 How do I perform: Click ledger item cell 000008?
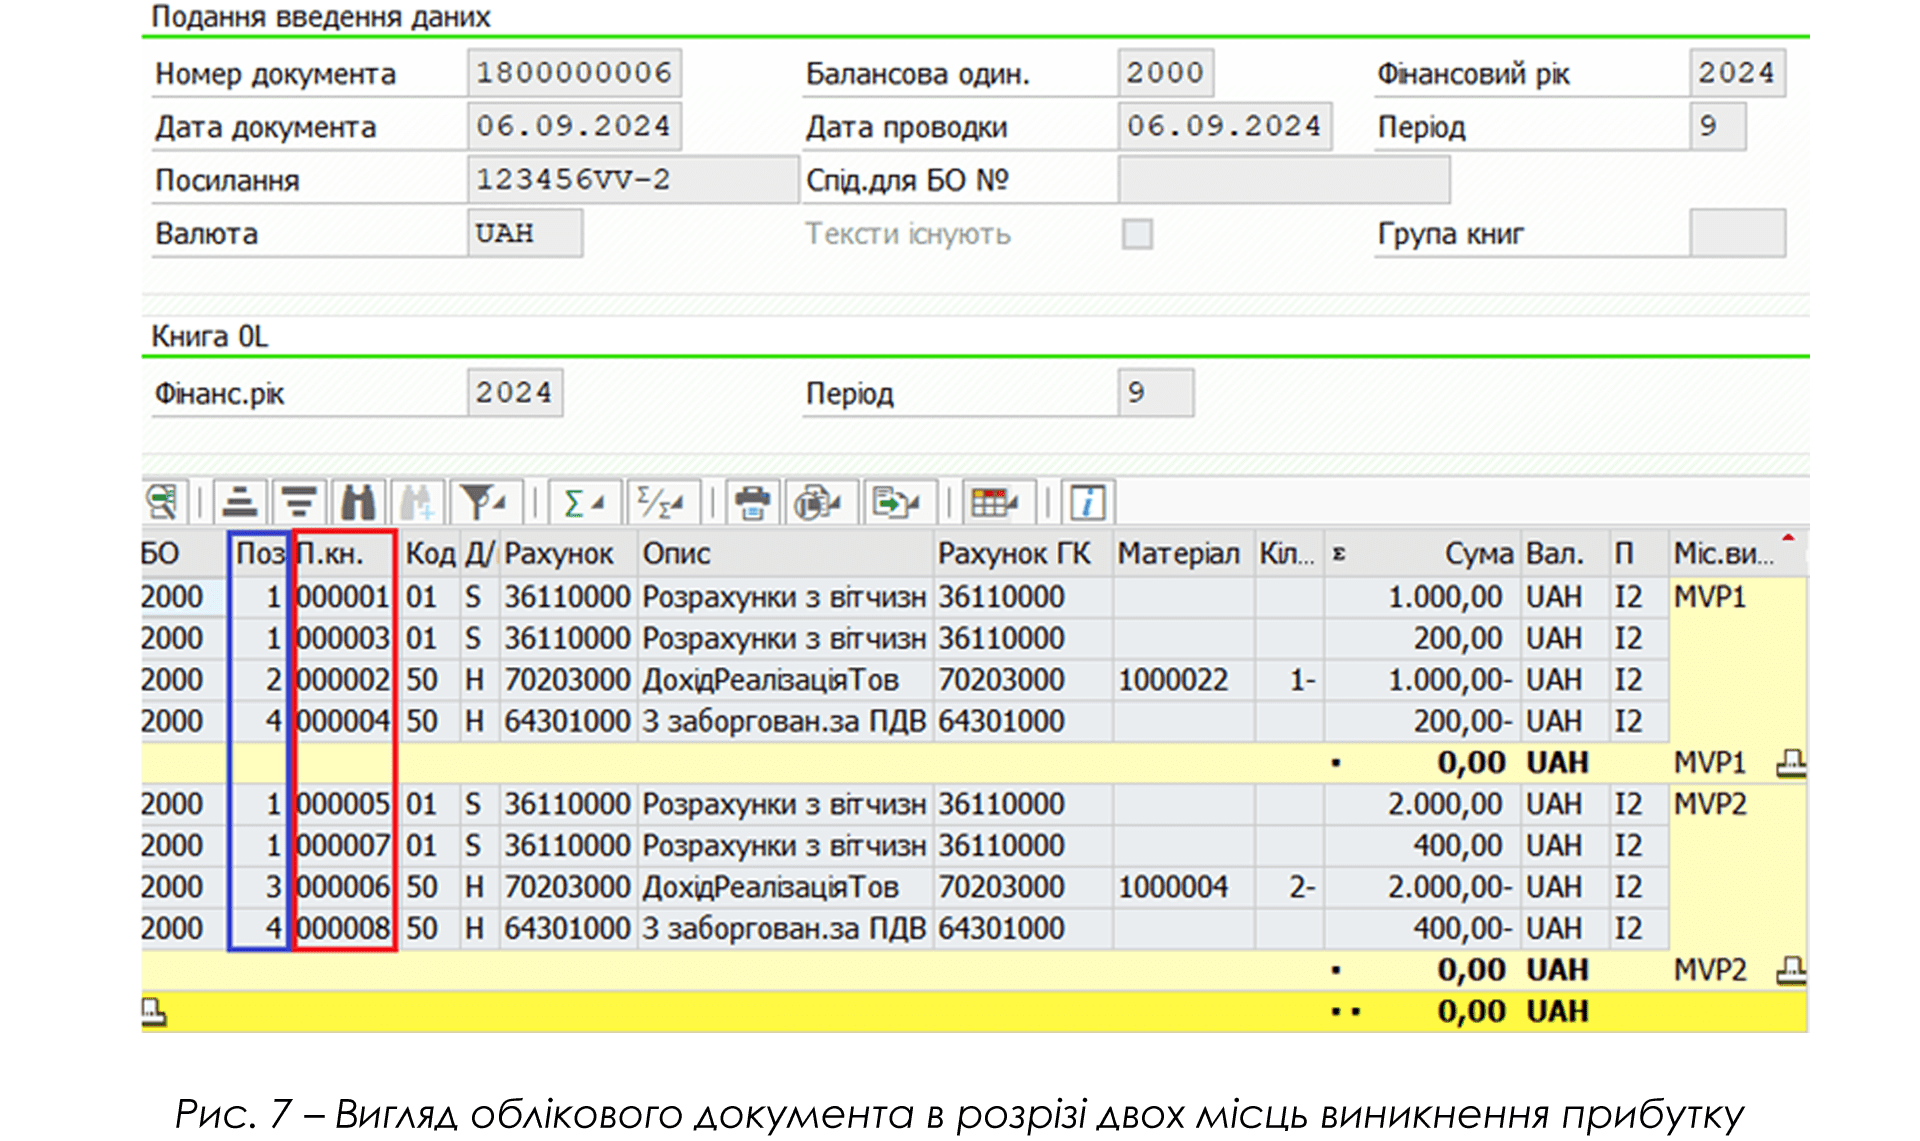pyautogui.click(x=344, y=929)
